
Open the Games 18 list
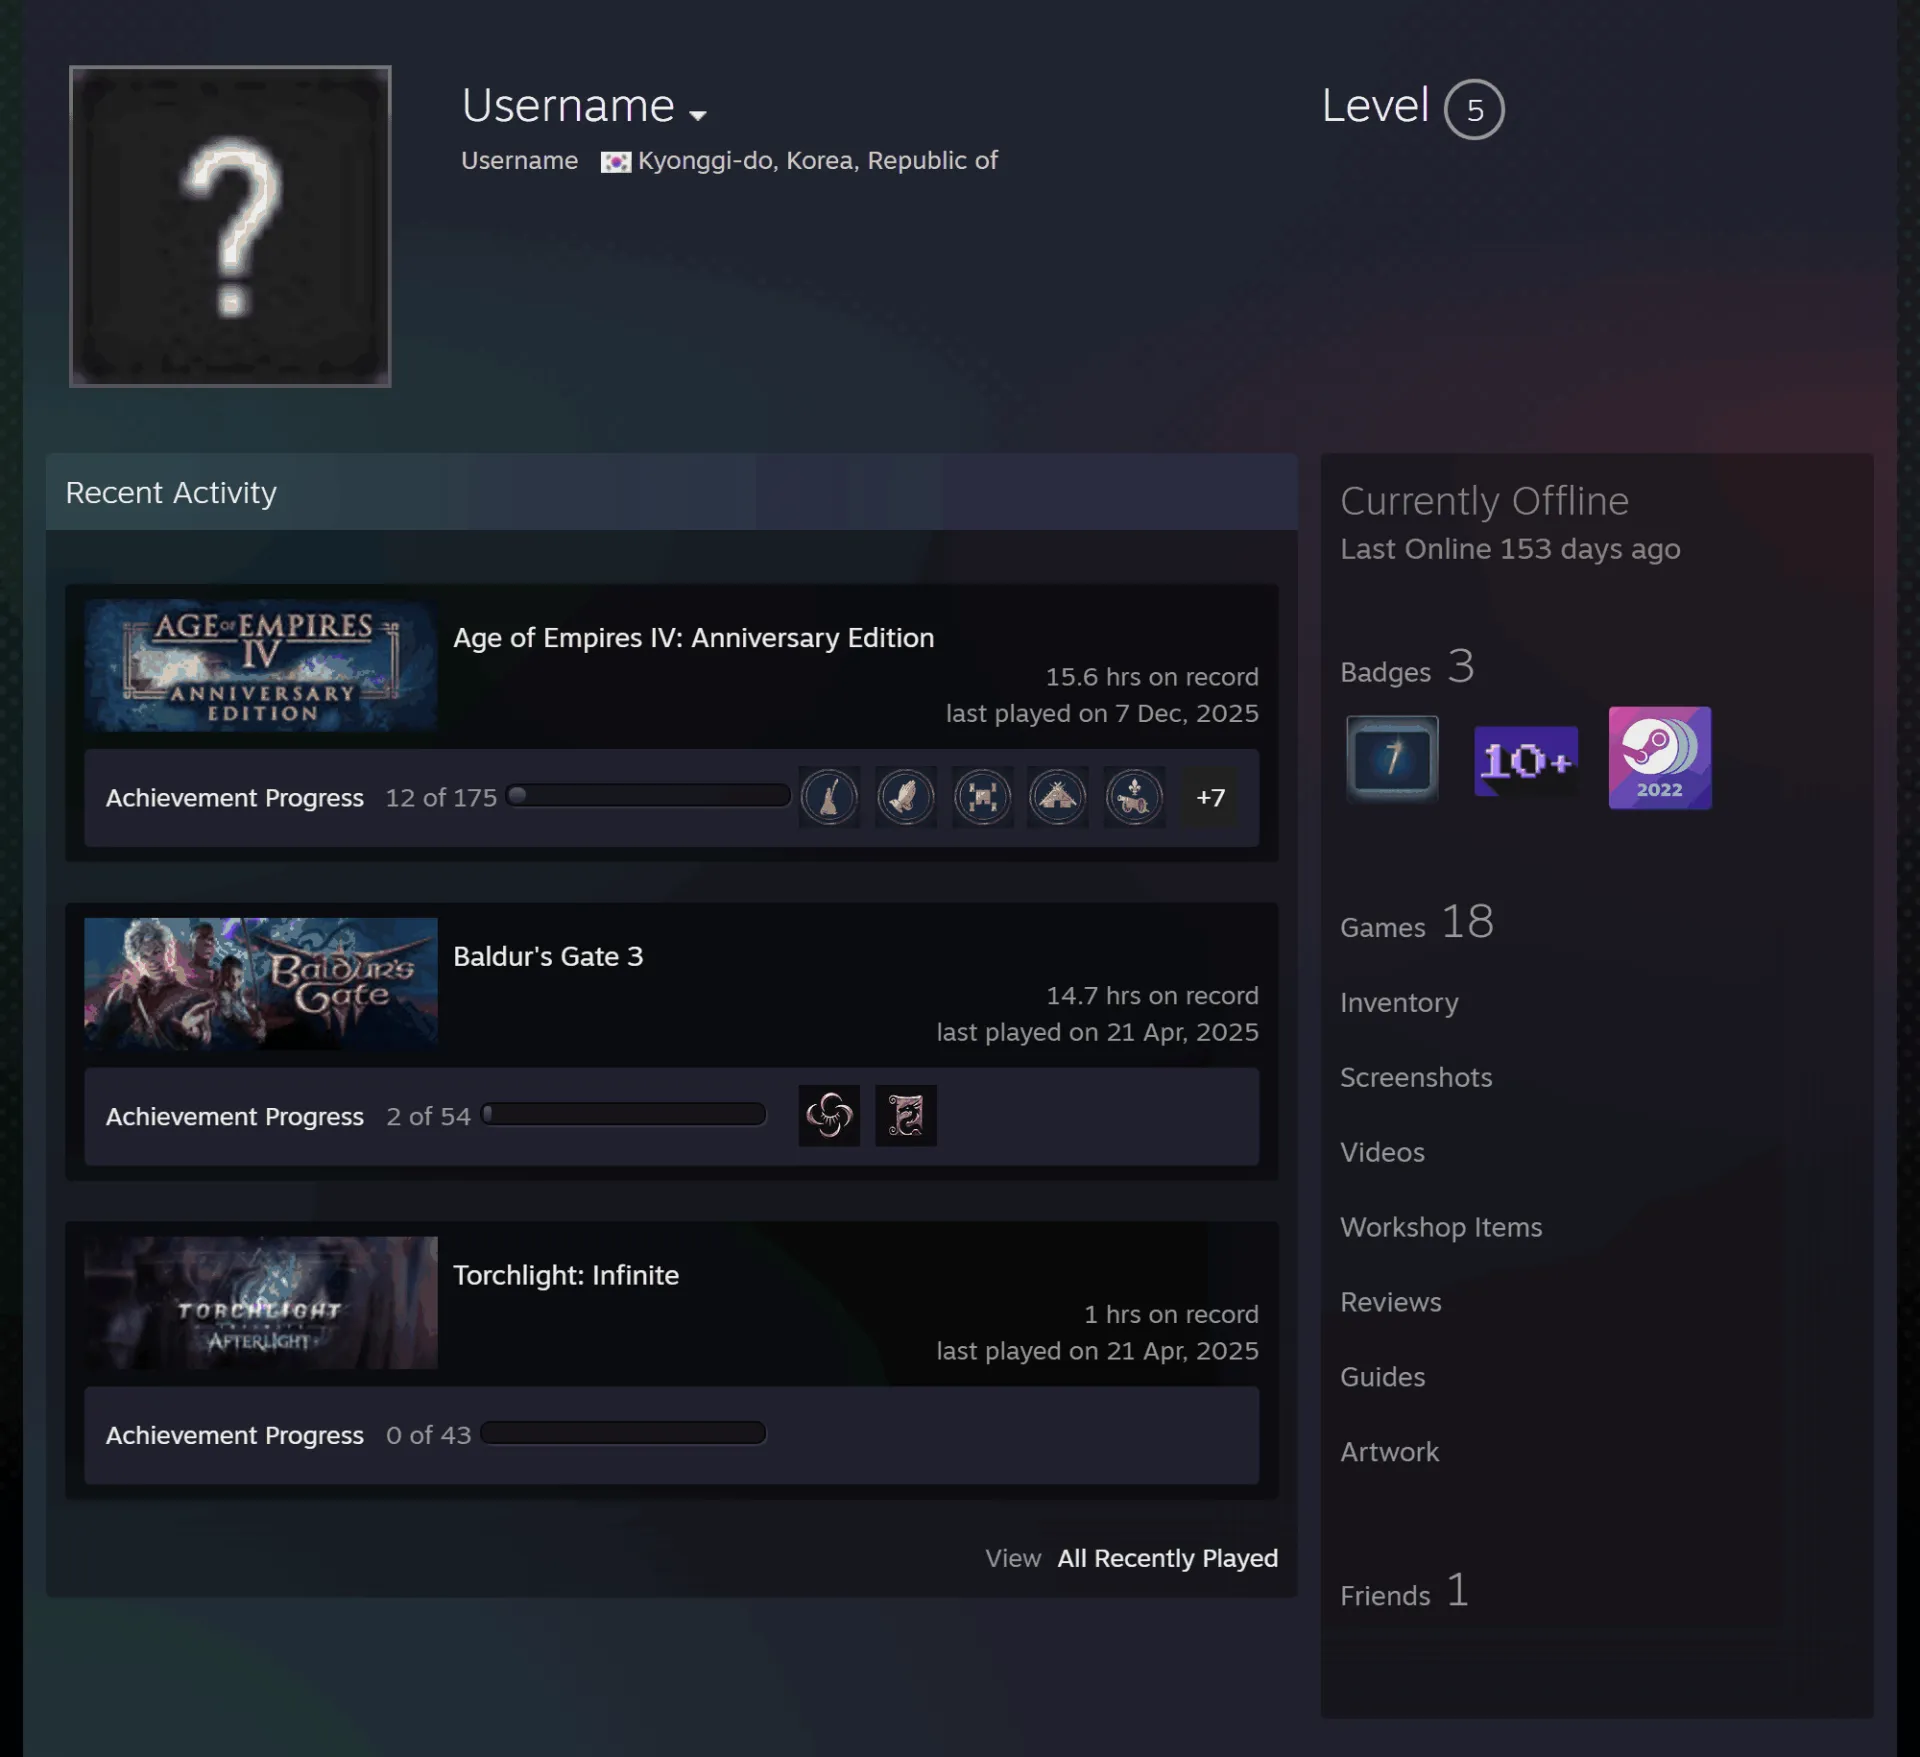point(1417,922)
